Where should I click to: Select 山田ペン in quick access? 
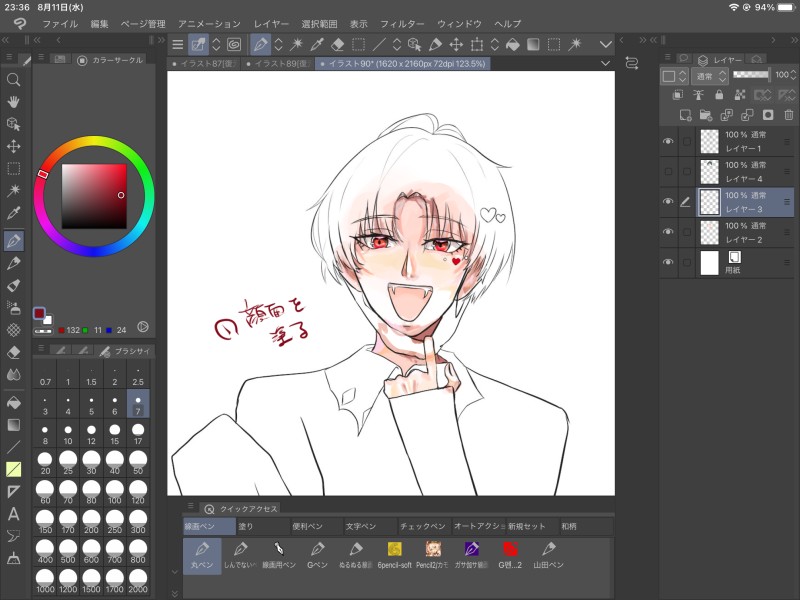548,556
